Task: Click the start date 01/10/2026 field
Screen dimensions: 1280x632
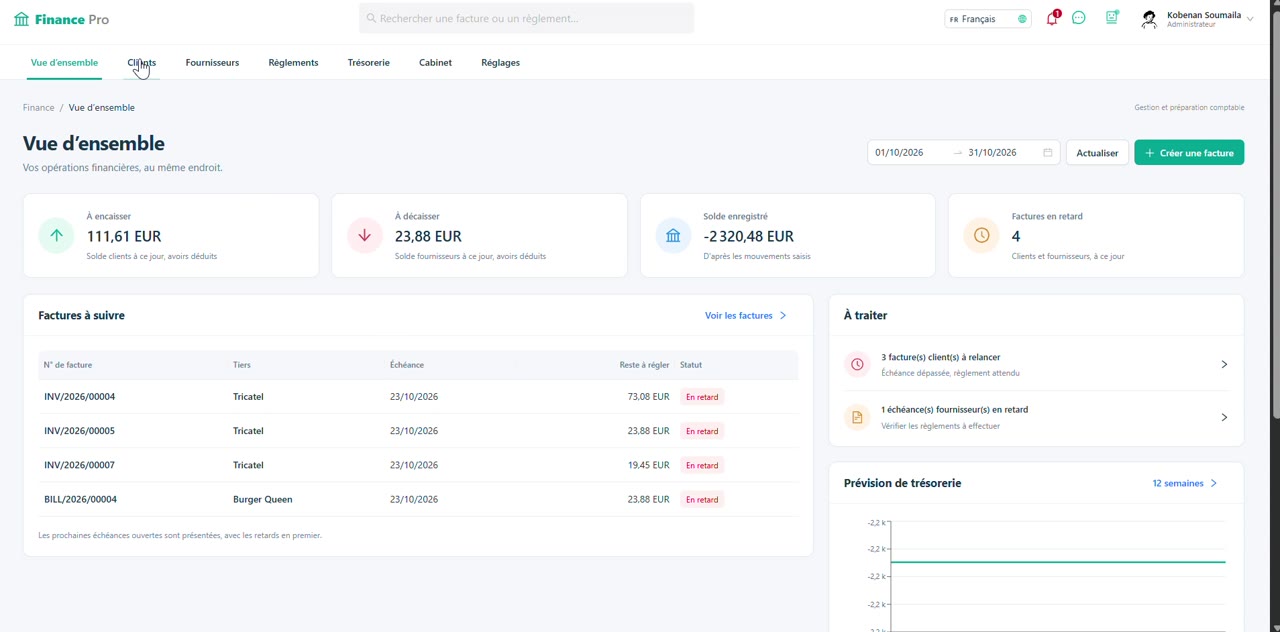Action: coord(899,153)
